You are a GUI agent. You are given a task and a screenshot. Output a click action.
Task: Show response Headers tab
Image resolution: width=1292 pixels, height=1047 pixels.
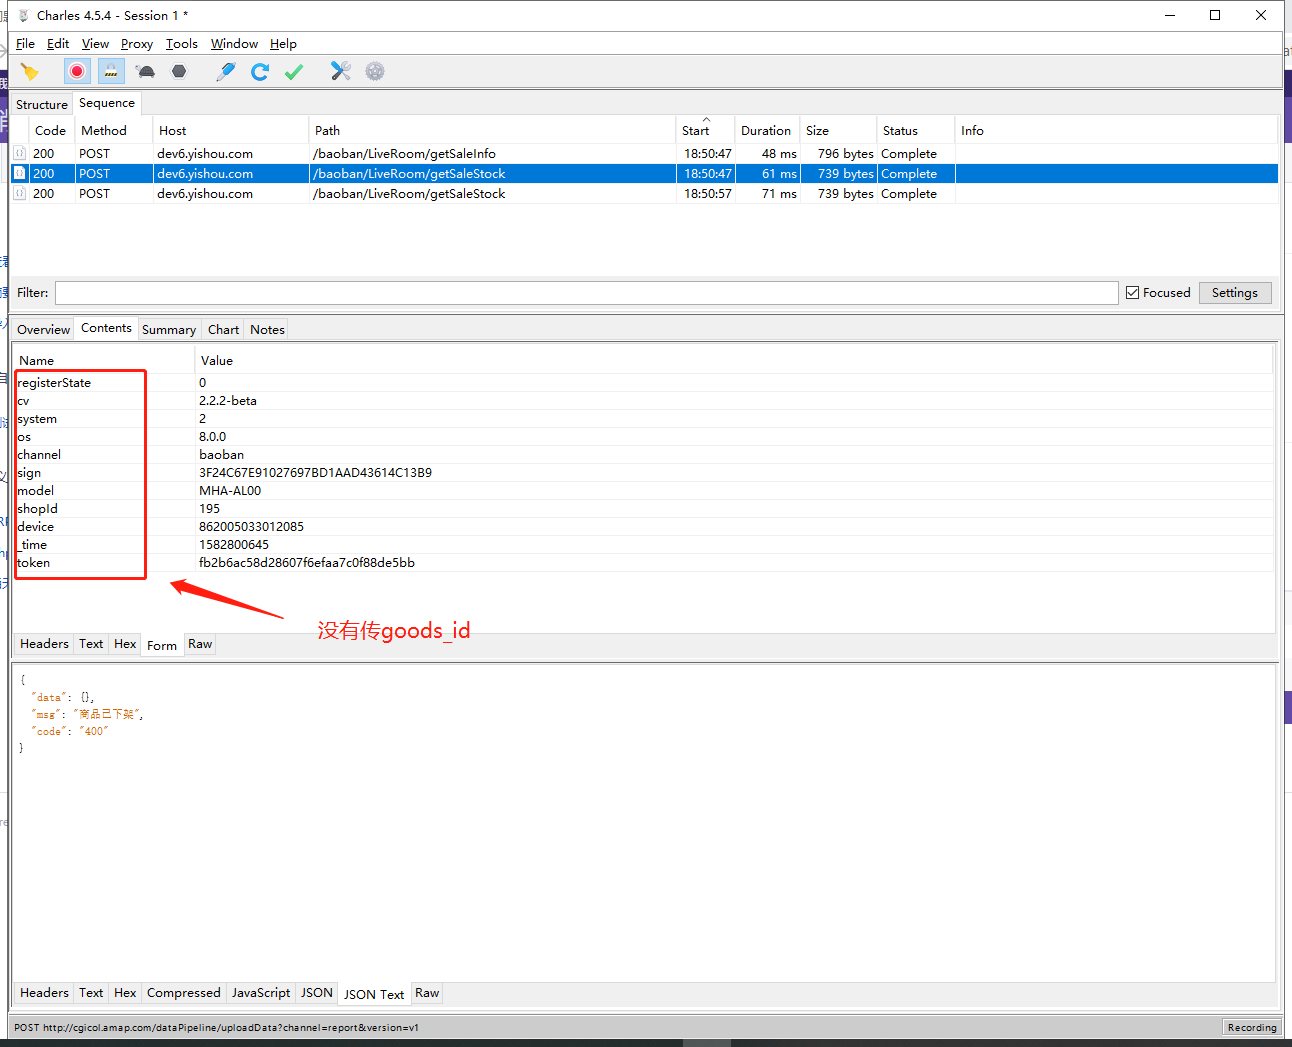(x=44, y=993)
